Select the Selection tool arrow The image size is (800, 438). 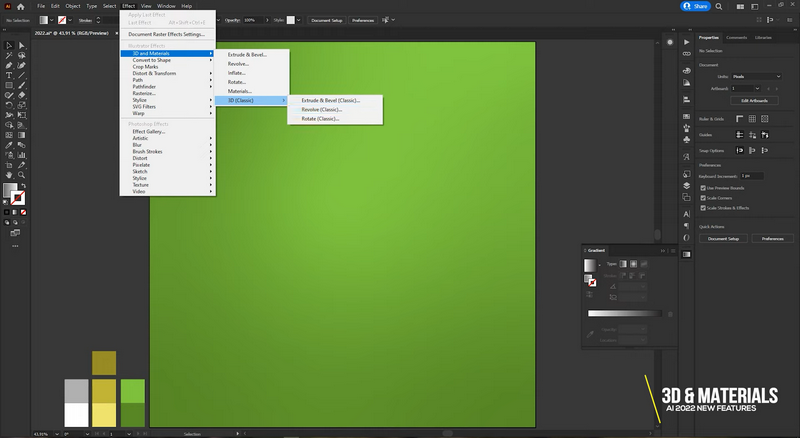9,45
